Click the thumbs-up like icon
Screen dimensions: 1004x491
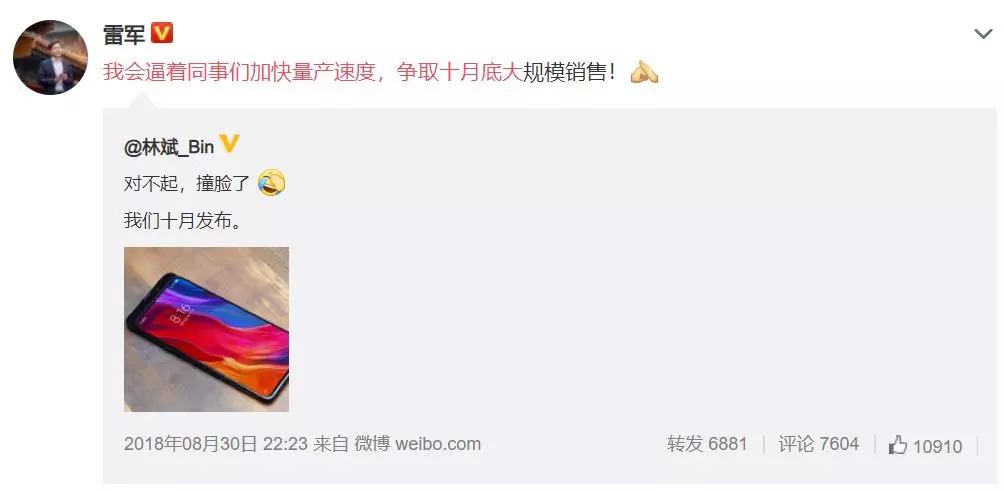(x=898, y=445)
